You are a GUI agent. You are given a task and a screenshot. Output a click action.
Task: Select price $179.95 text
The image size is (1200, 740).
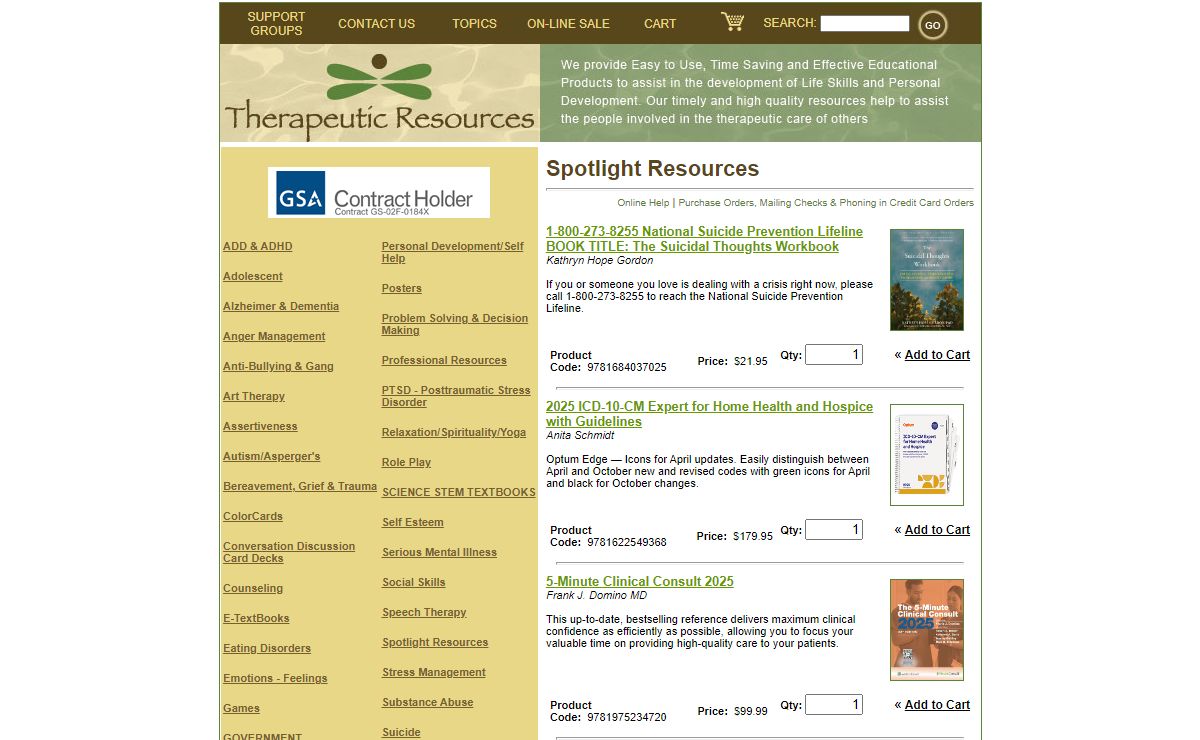coord(753,536)
